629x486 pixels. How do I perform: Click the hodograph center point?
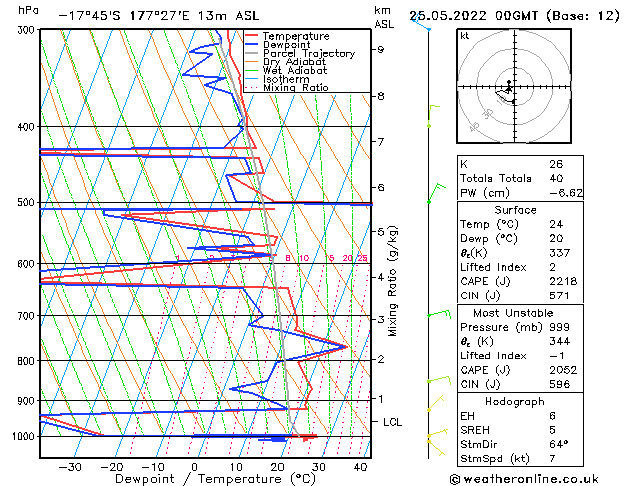[x=514, y=87]
